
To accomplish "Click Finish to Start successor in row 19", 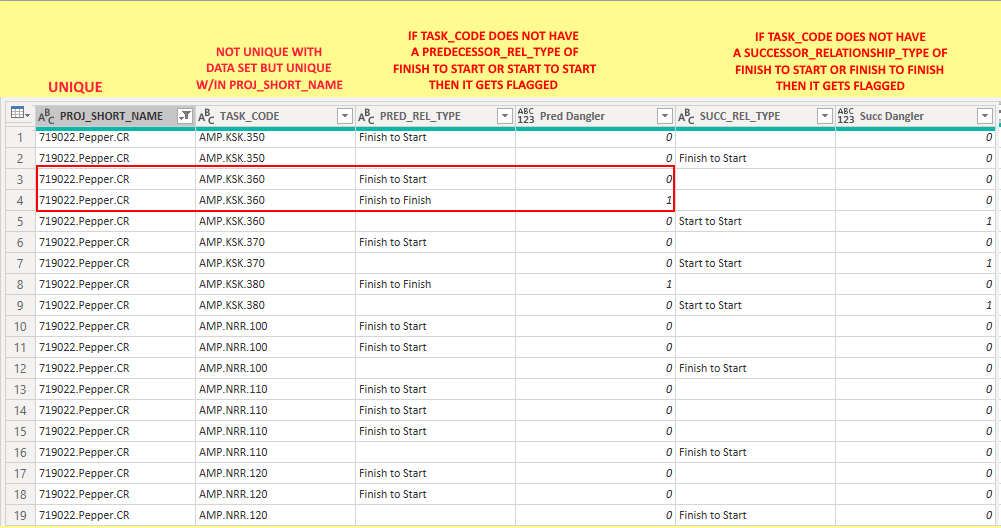I will 712,515.
